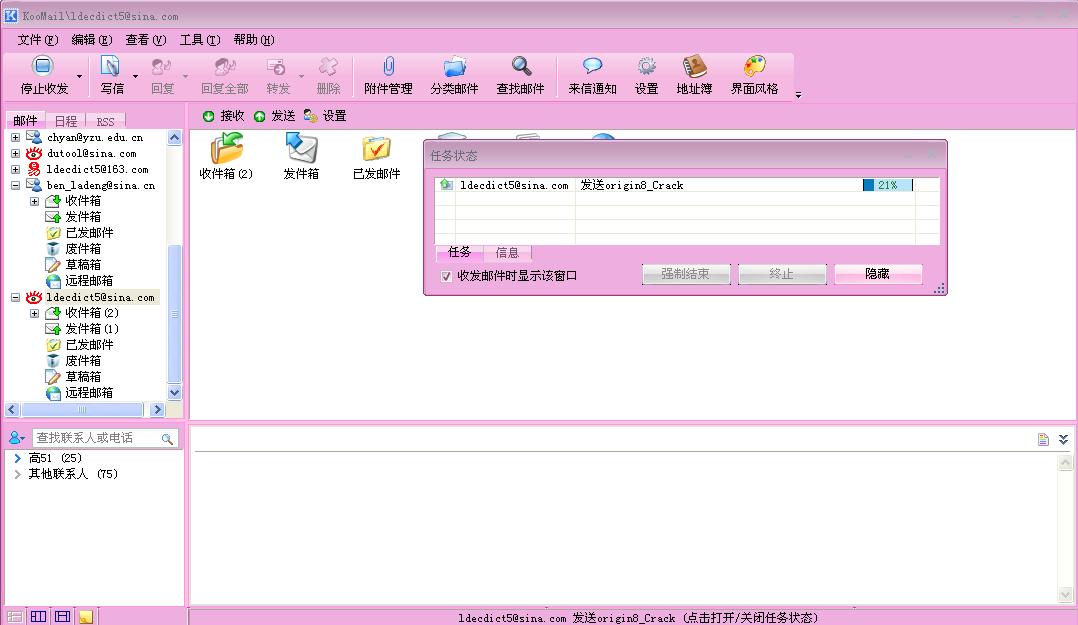
Task: Open the 帮助(H) menu
Action: 254,40
